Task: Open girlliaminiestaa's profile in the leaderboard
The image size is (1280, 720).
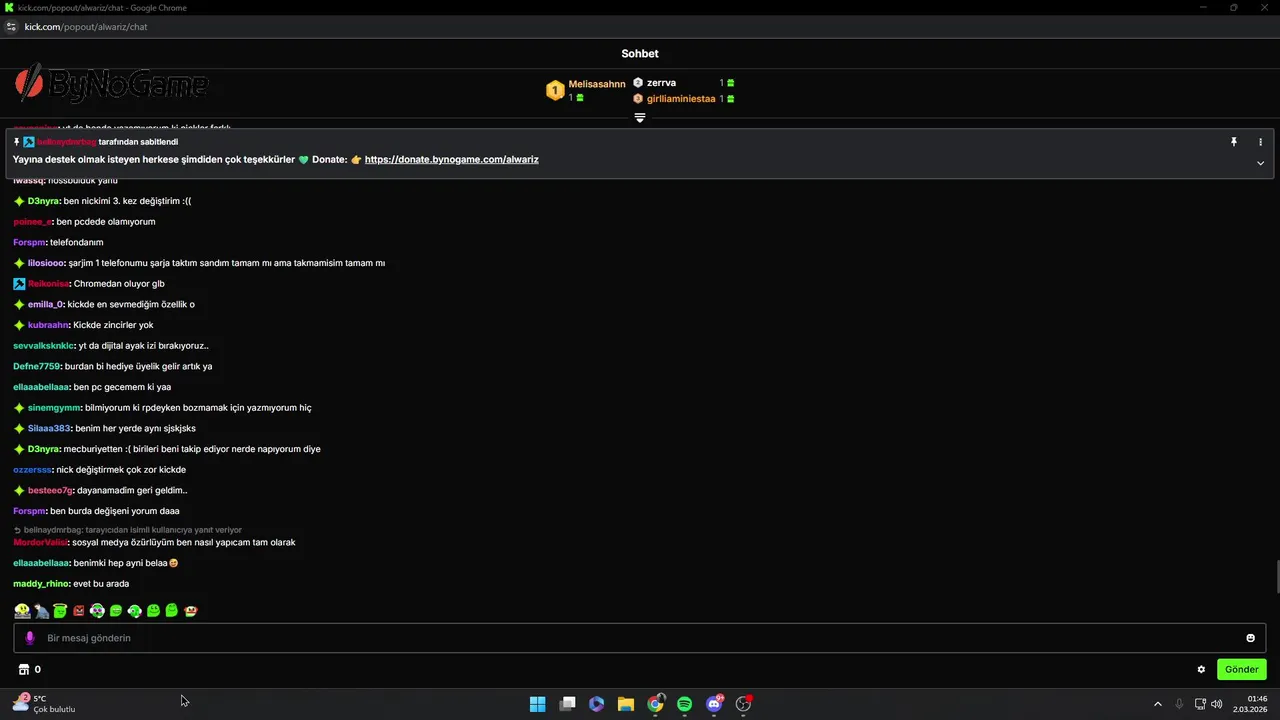Action: pos(681,99)
